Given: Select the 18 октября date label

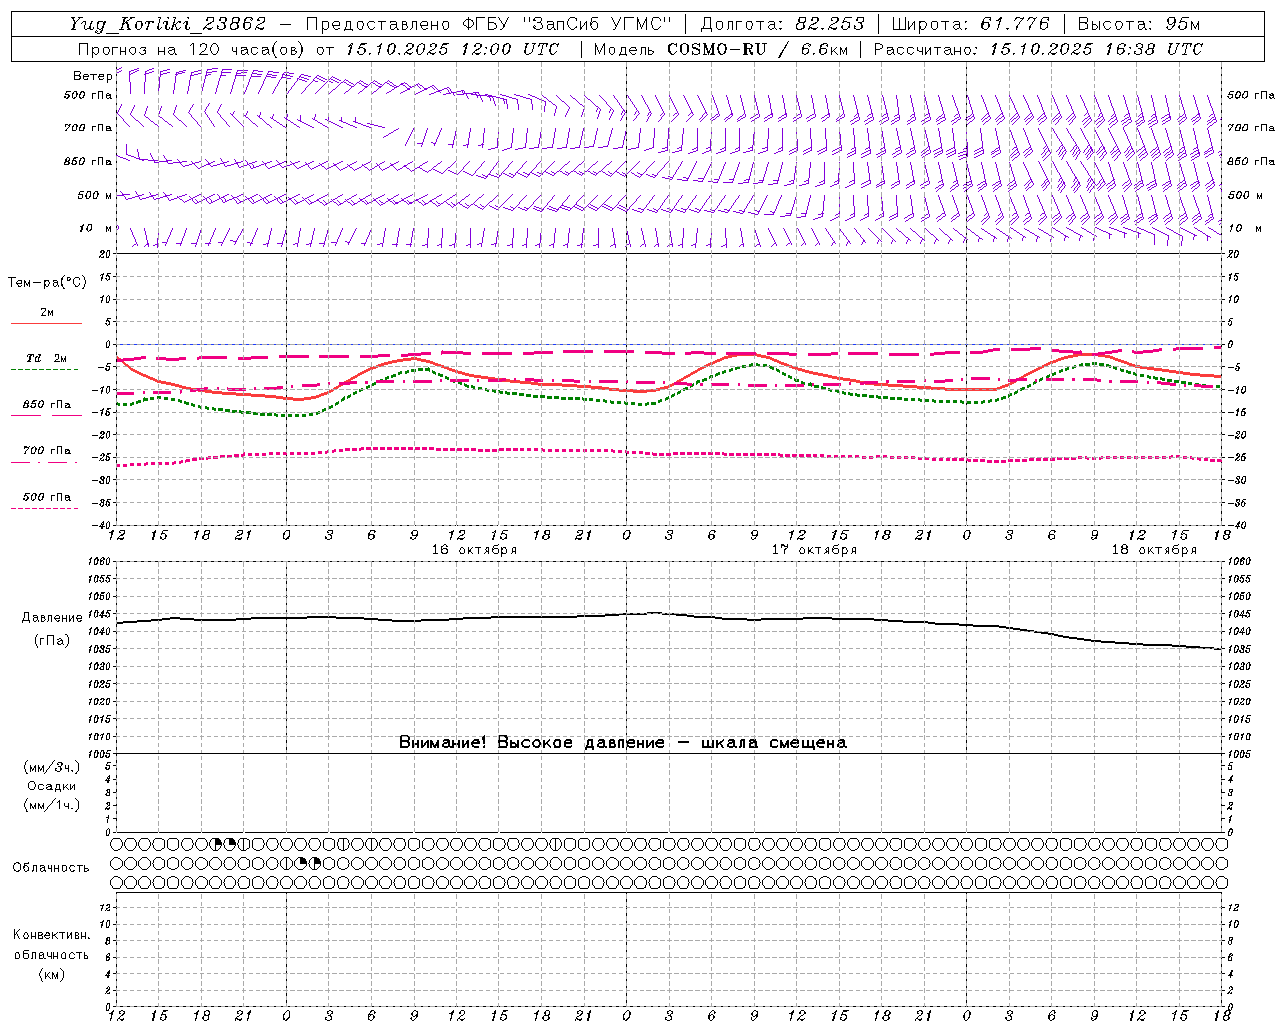Looking at the screenshot, I should coord(1154,550).
